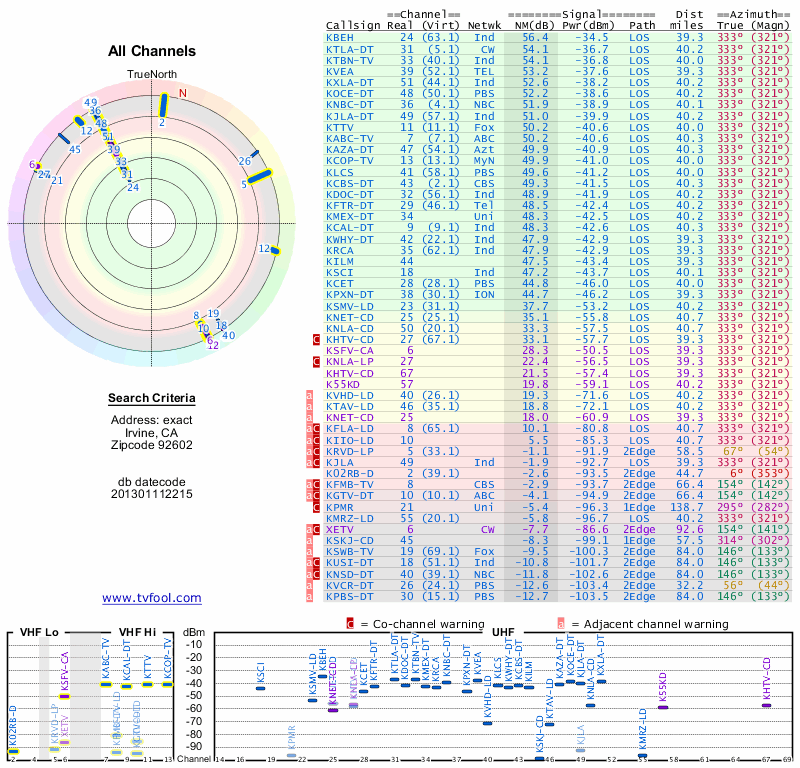Screen dimensions: 800x768
Task: Click the Callsign column header
Action: [353, 26]
